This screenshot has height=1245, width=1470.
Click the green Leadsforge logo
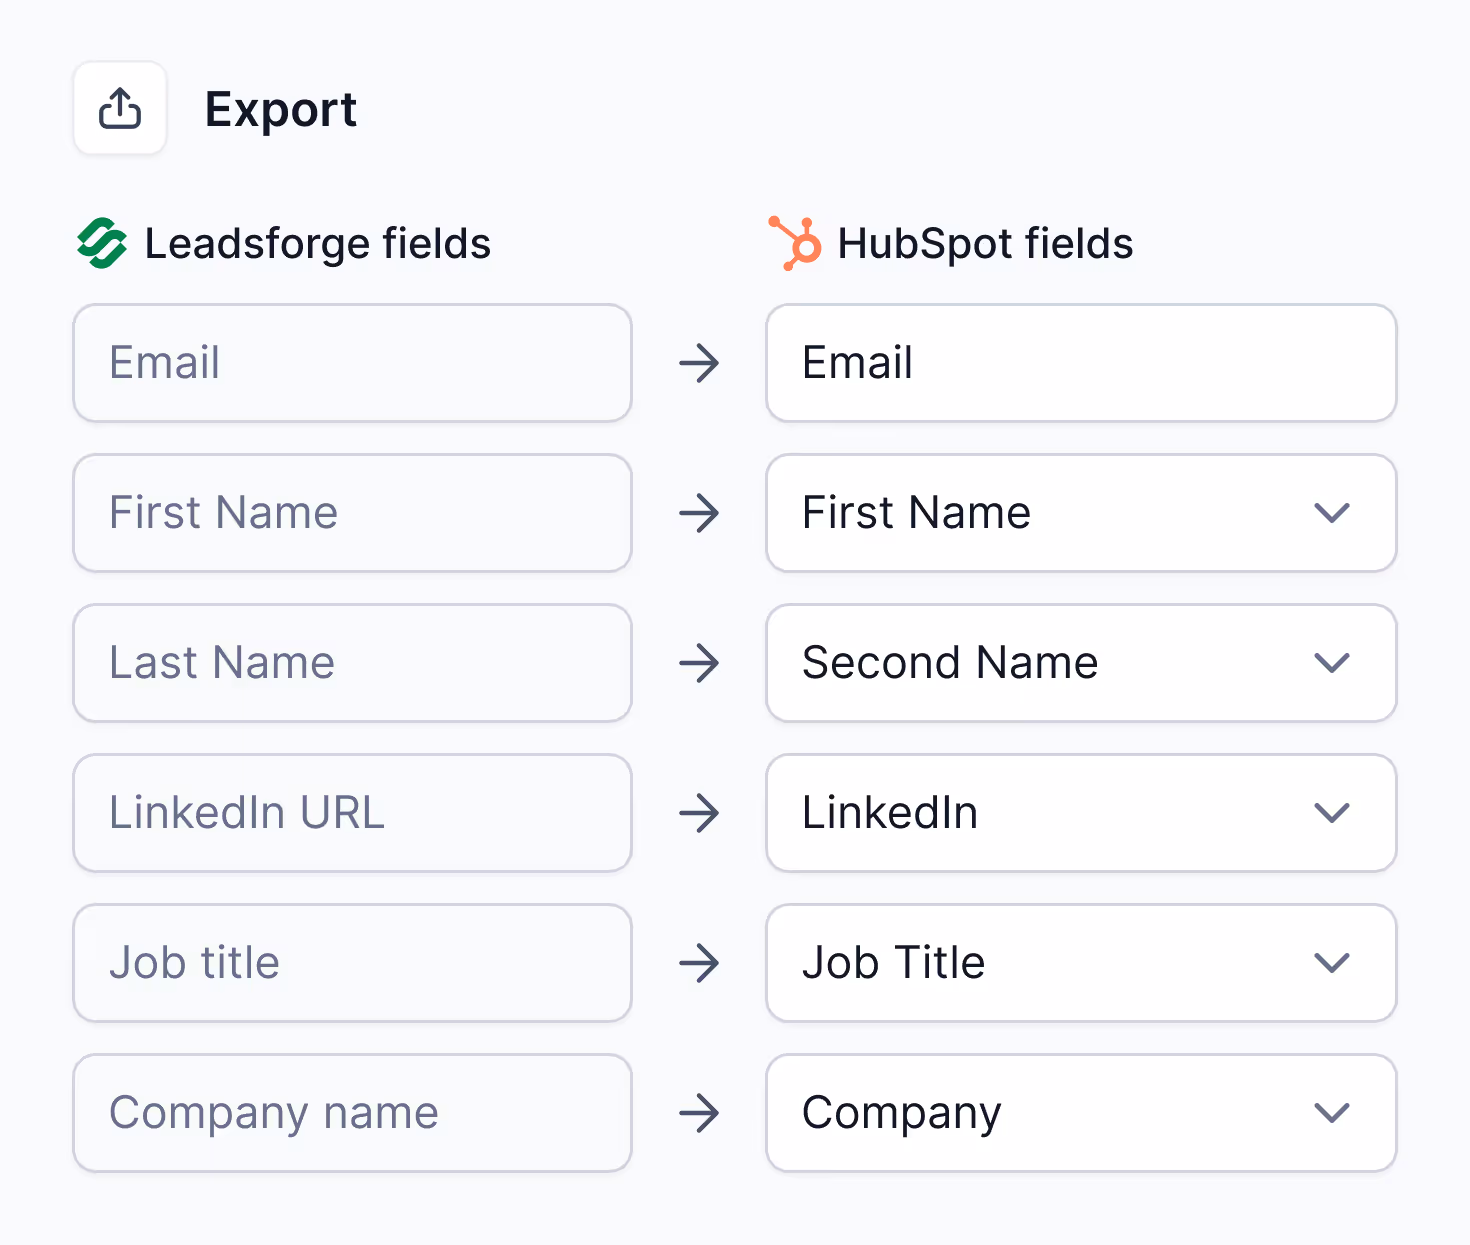pos(102,243)
